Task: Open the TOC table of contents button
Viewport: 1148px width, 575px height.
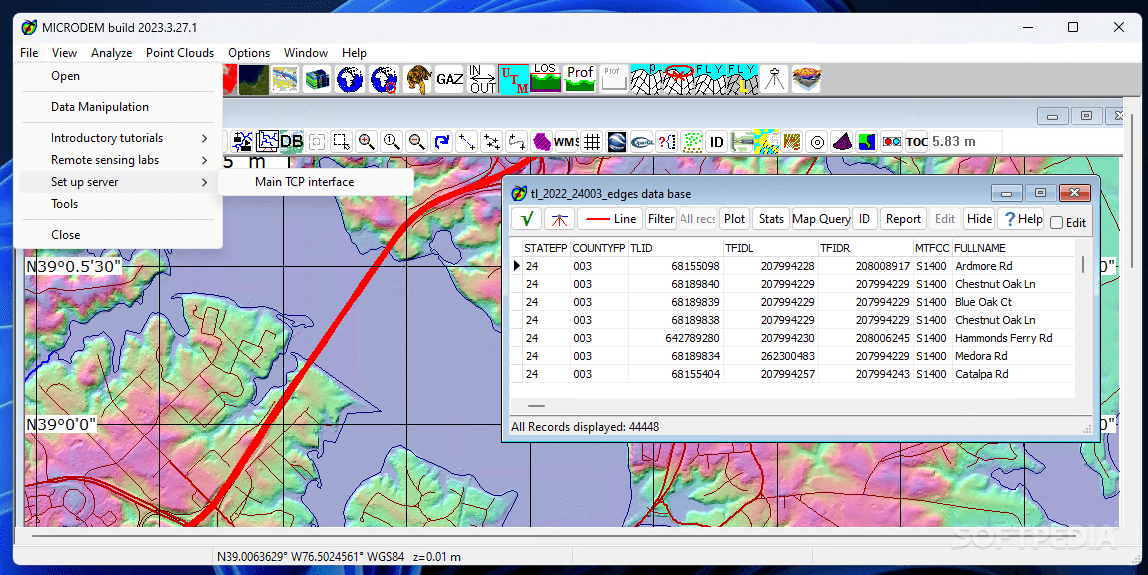Action: pos(917,141)
